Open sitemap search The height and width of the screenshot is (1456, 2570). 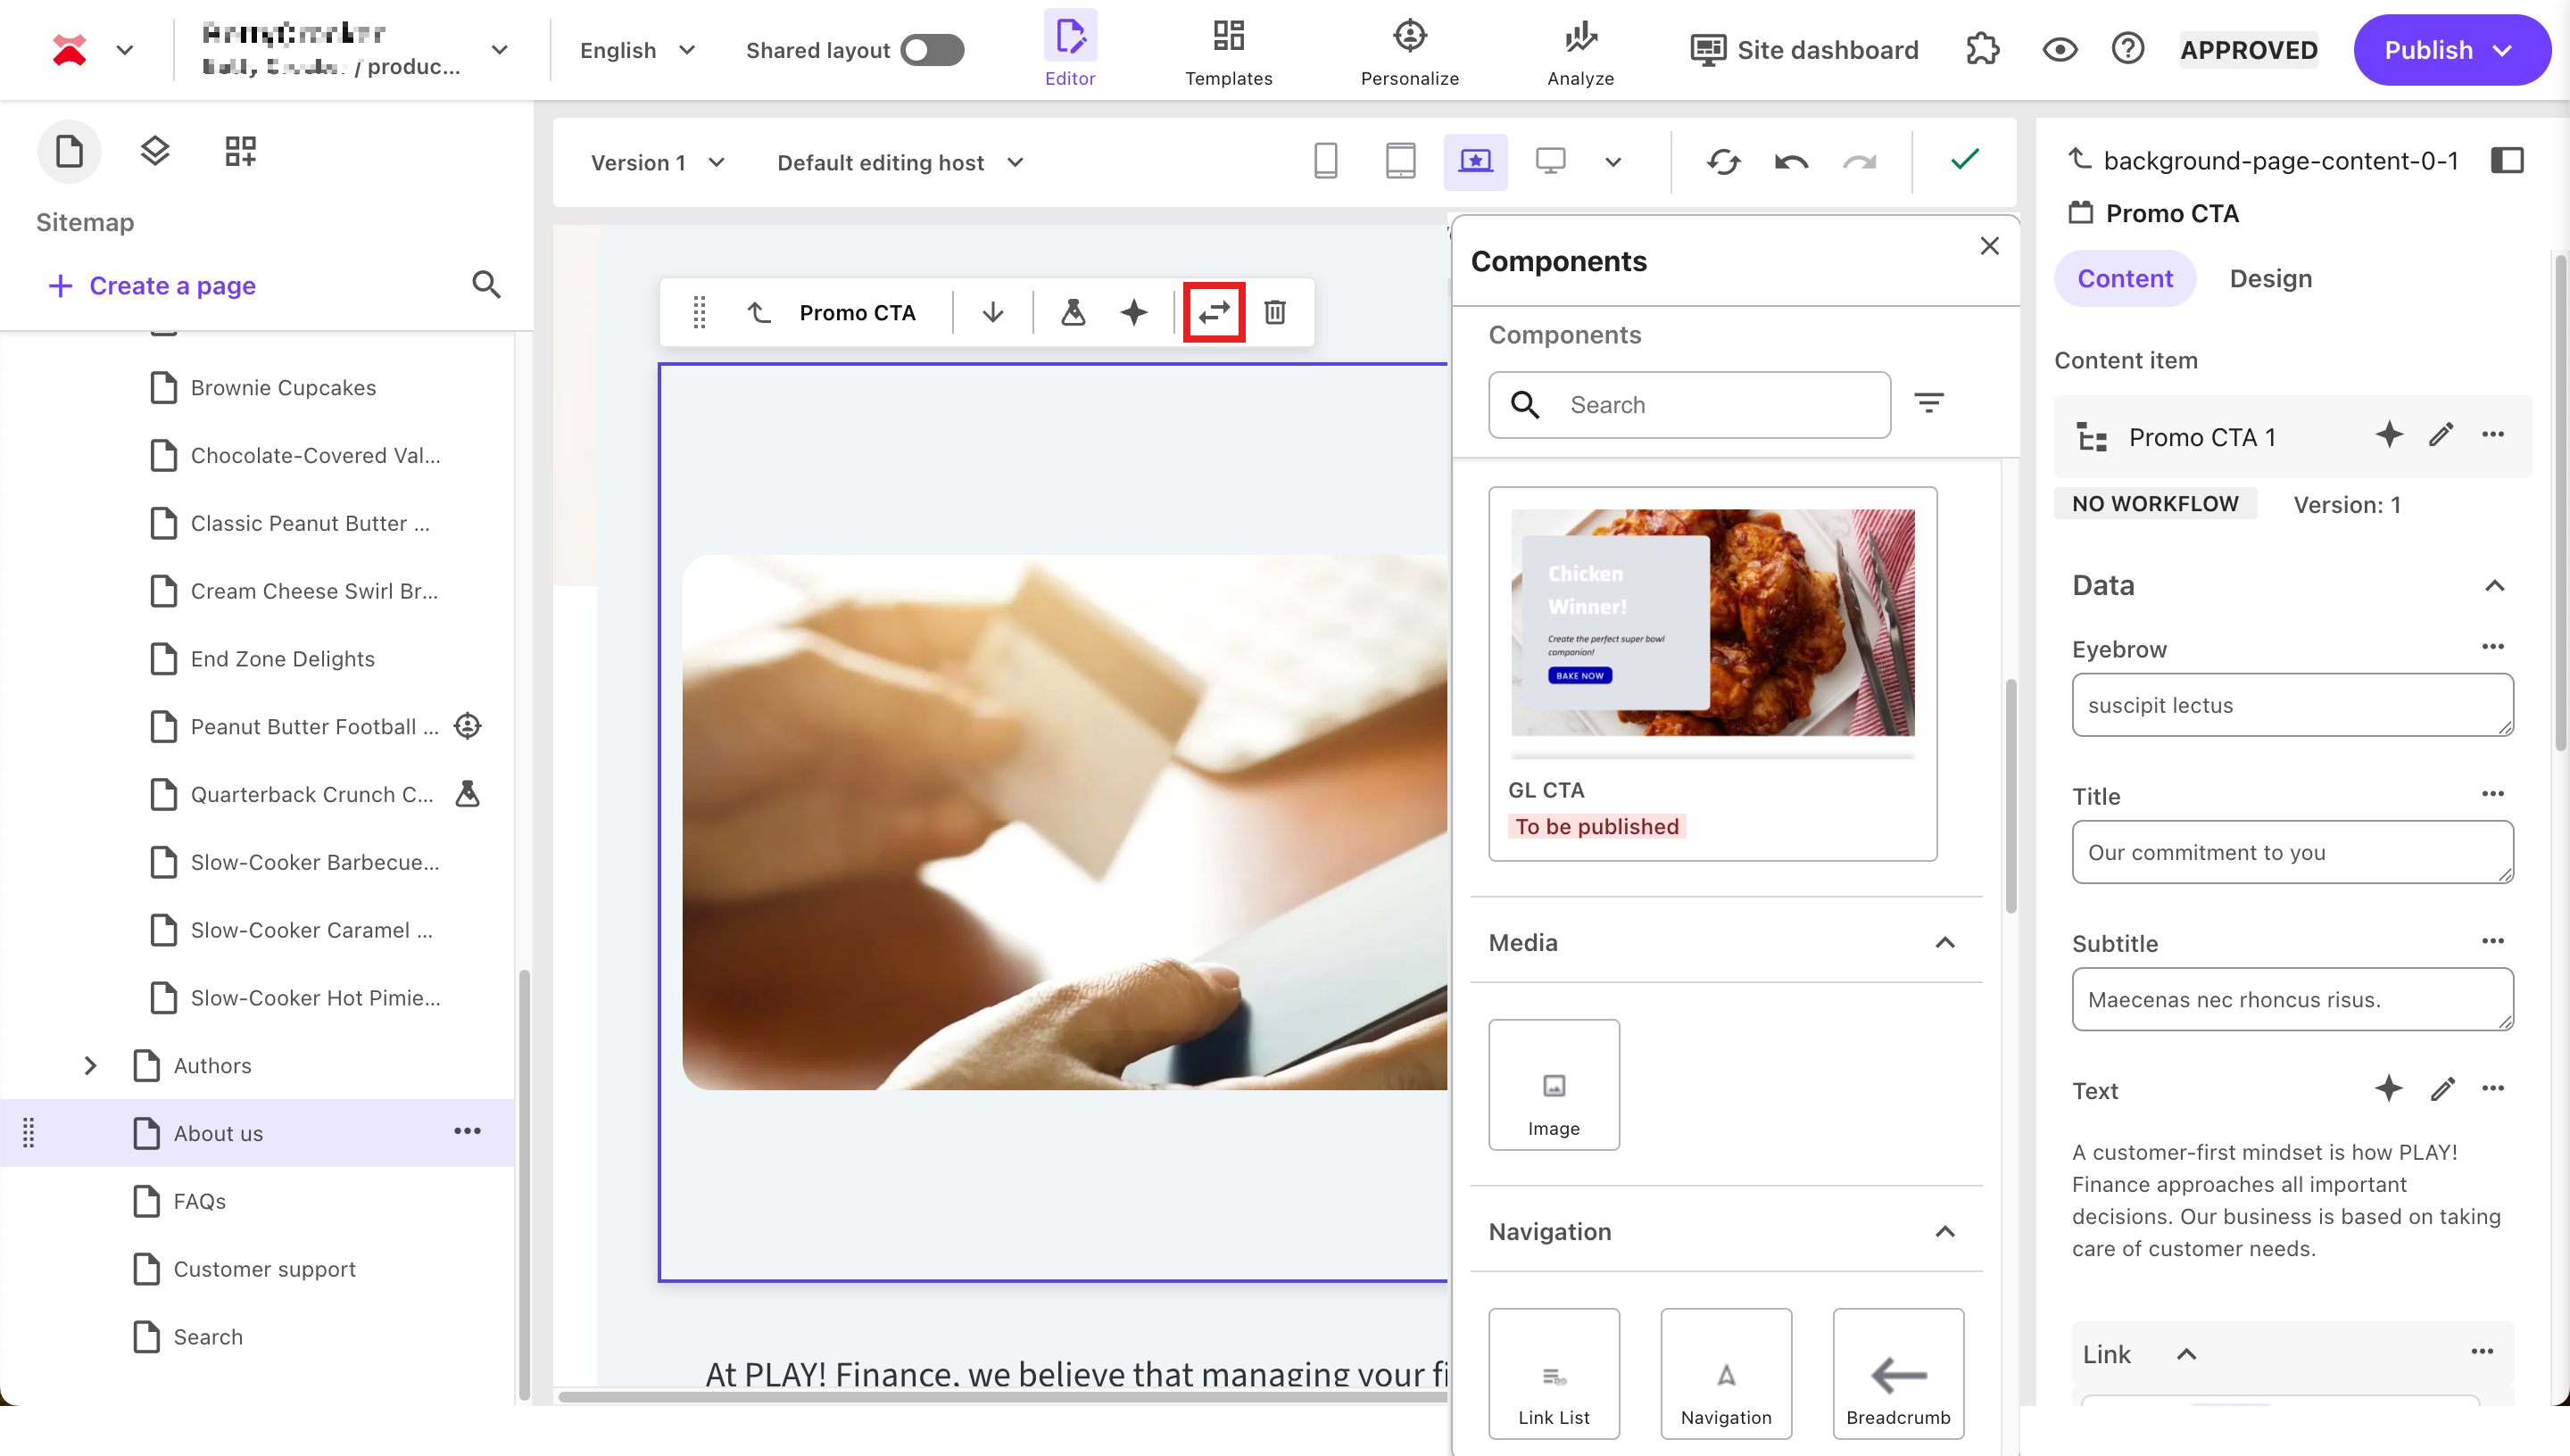point(487,285)
